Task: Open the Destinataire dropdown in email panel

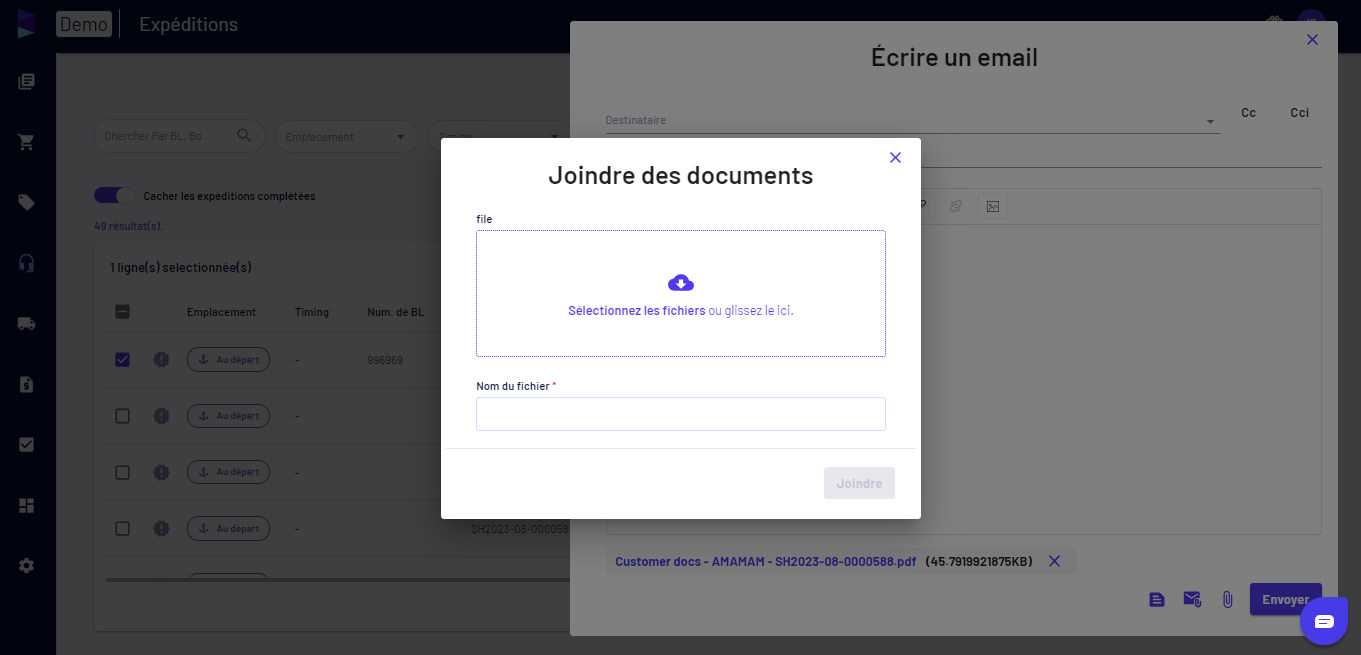Action: 912,121
